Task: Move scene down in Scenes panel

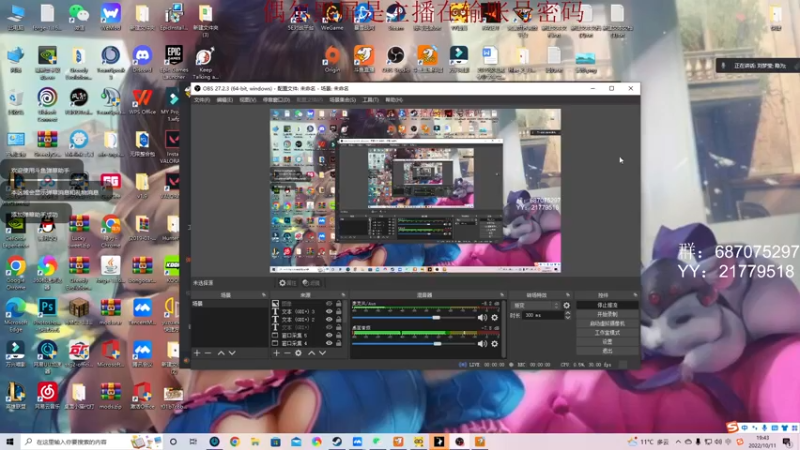Action: (232, 353)
